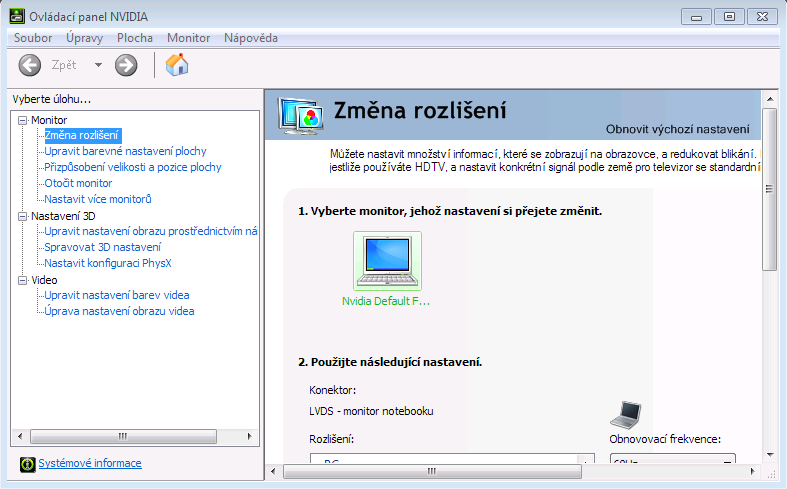Click the Video category label
Screen dimensions: 787x489
44,281
